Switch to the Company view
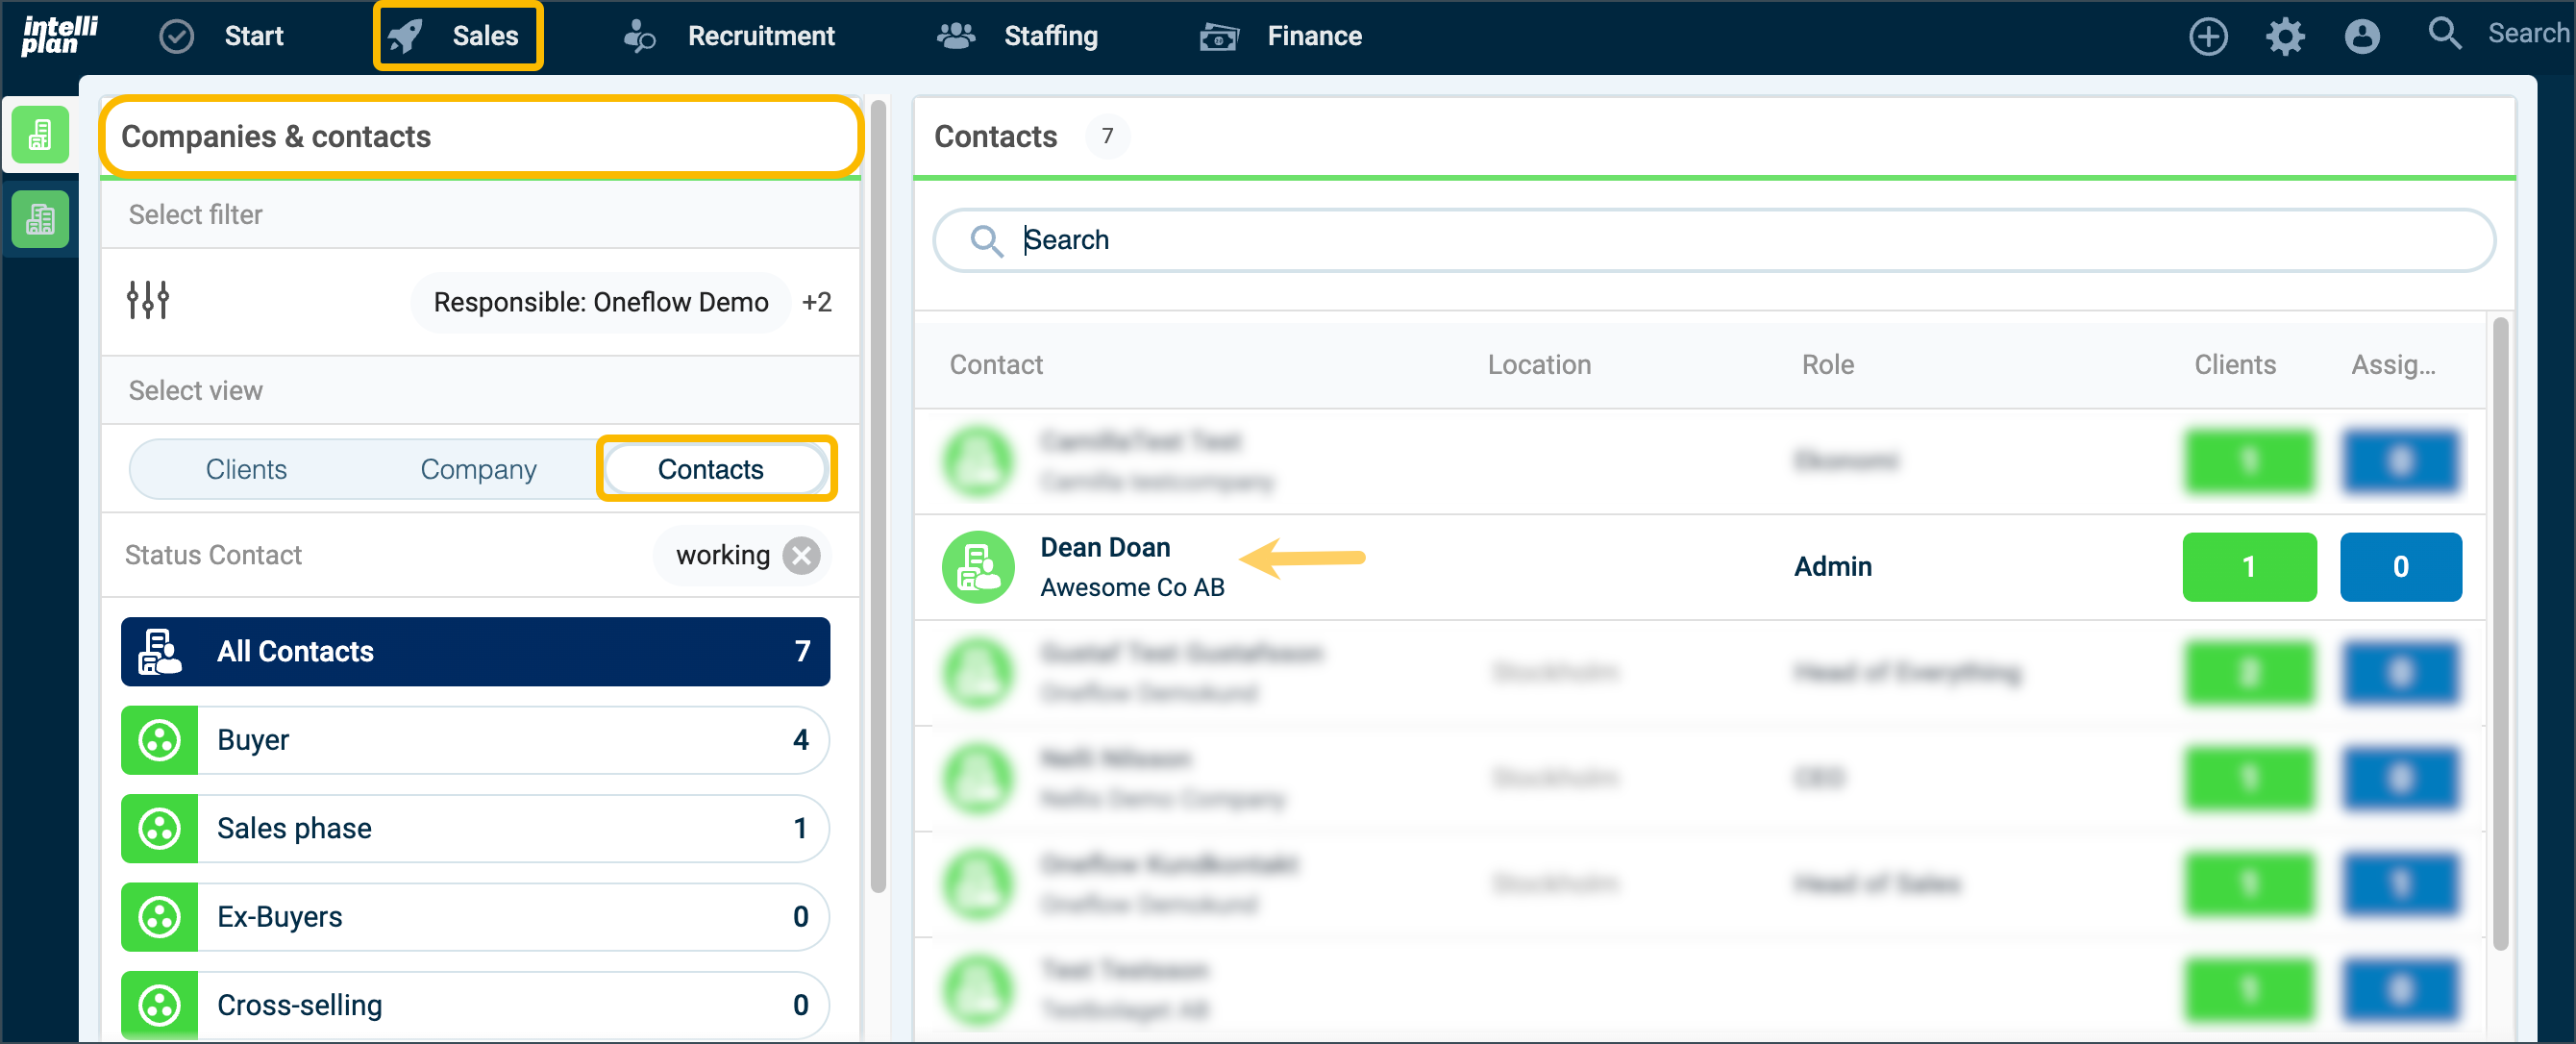 tap(478, 469)
